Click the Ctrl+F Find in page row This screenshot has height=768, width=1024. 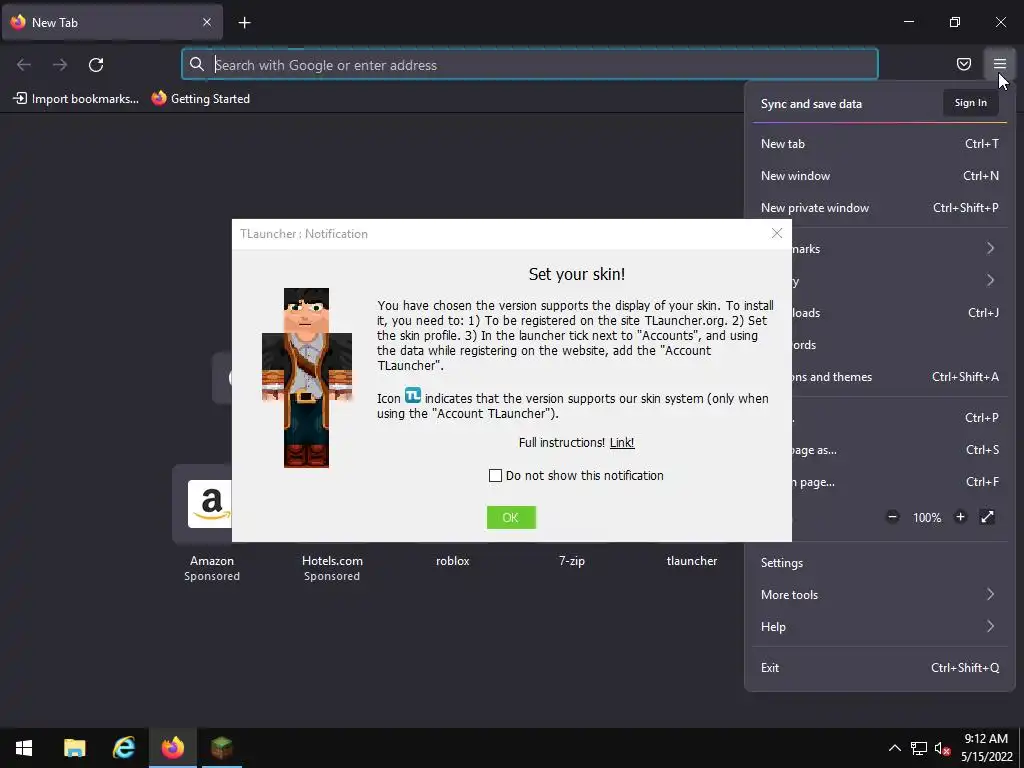pos(899,482)
